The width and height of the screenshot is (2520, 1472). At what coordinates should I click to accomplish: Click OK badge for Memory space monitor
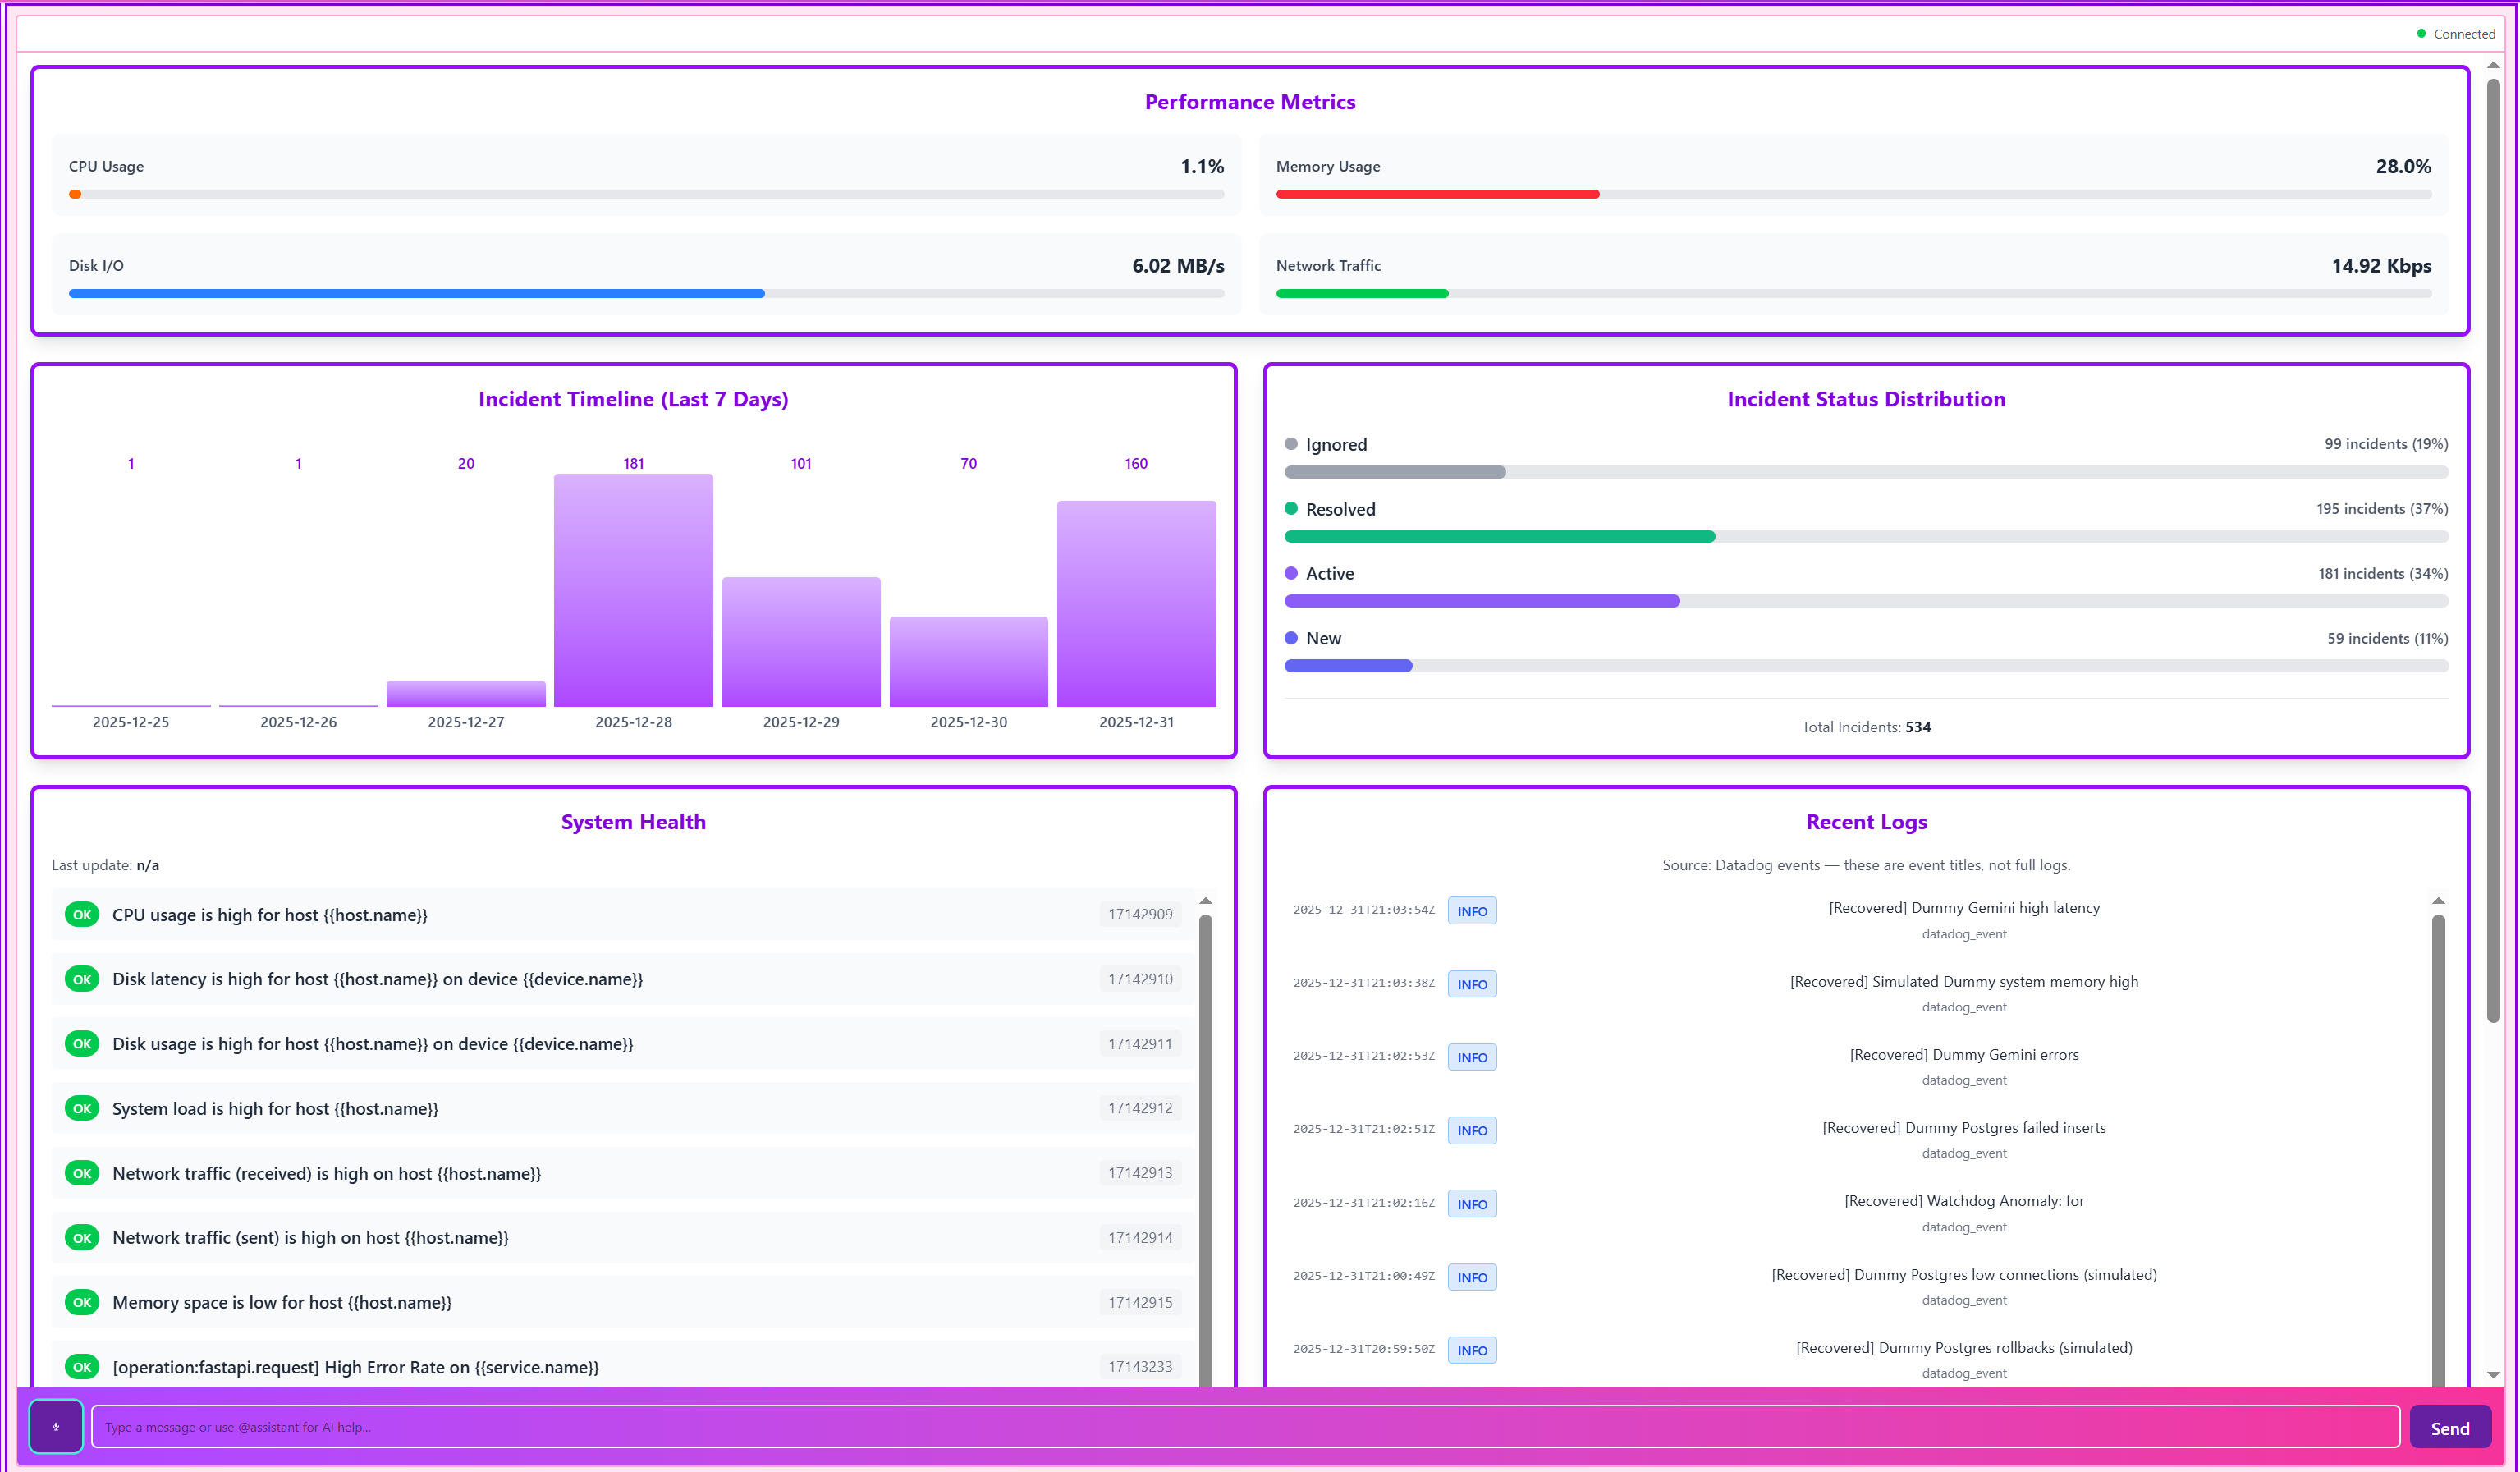tap(82, 1302)
